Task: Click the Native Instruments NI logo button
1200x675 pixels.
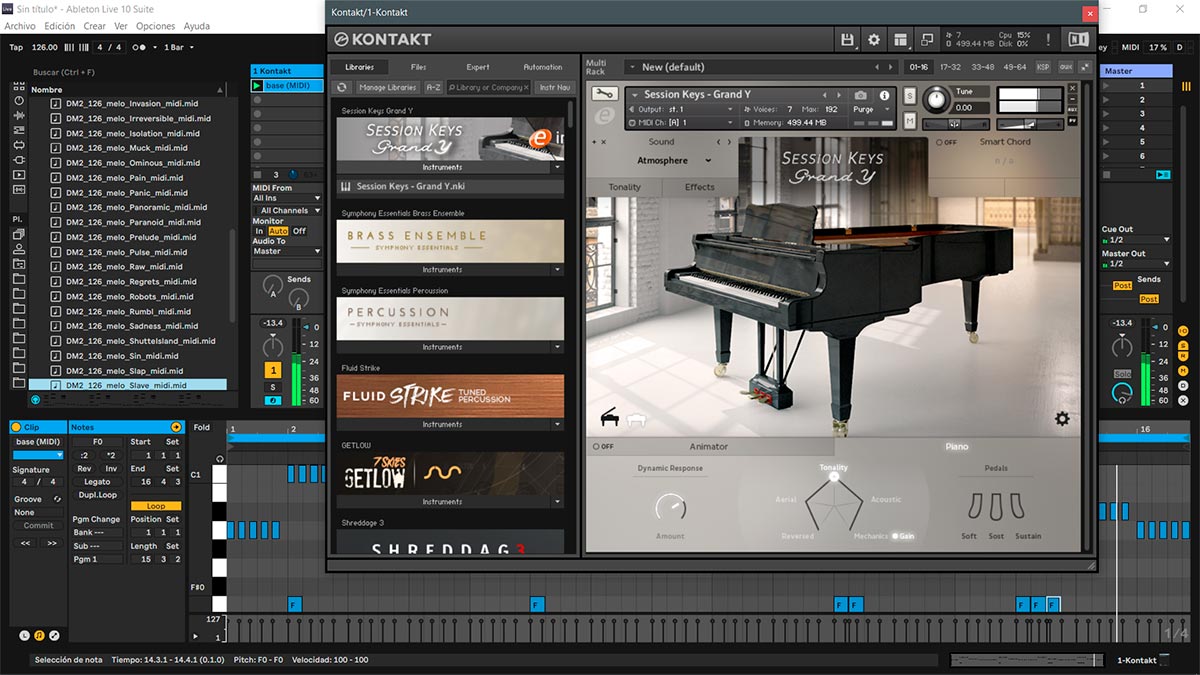Action: [1078, 40]
